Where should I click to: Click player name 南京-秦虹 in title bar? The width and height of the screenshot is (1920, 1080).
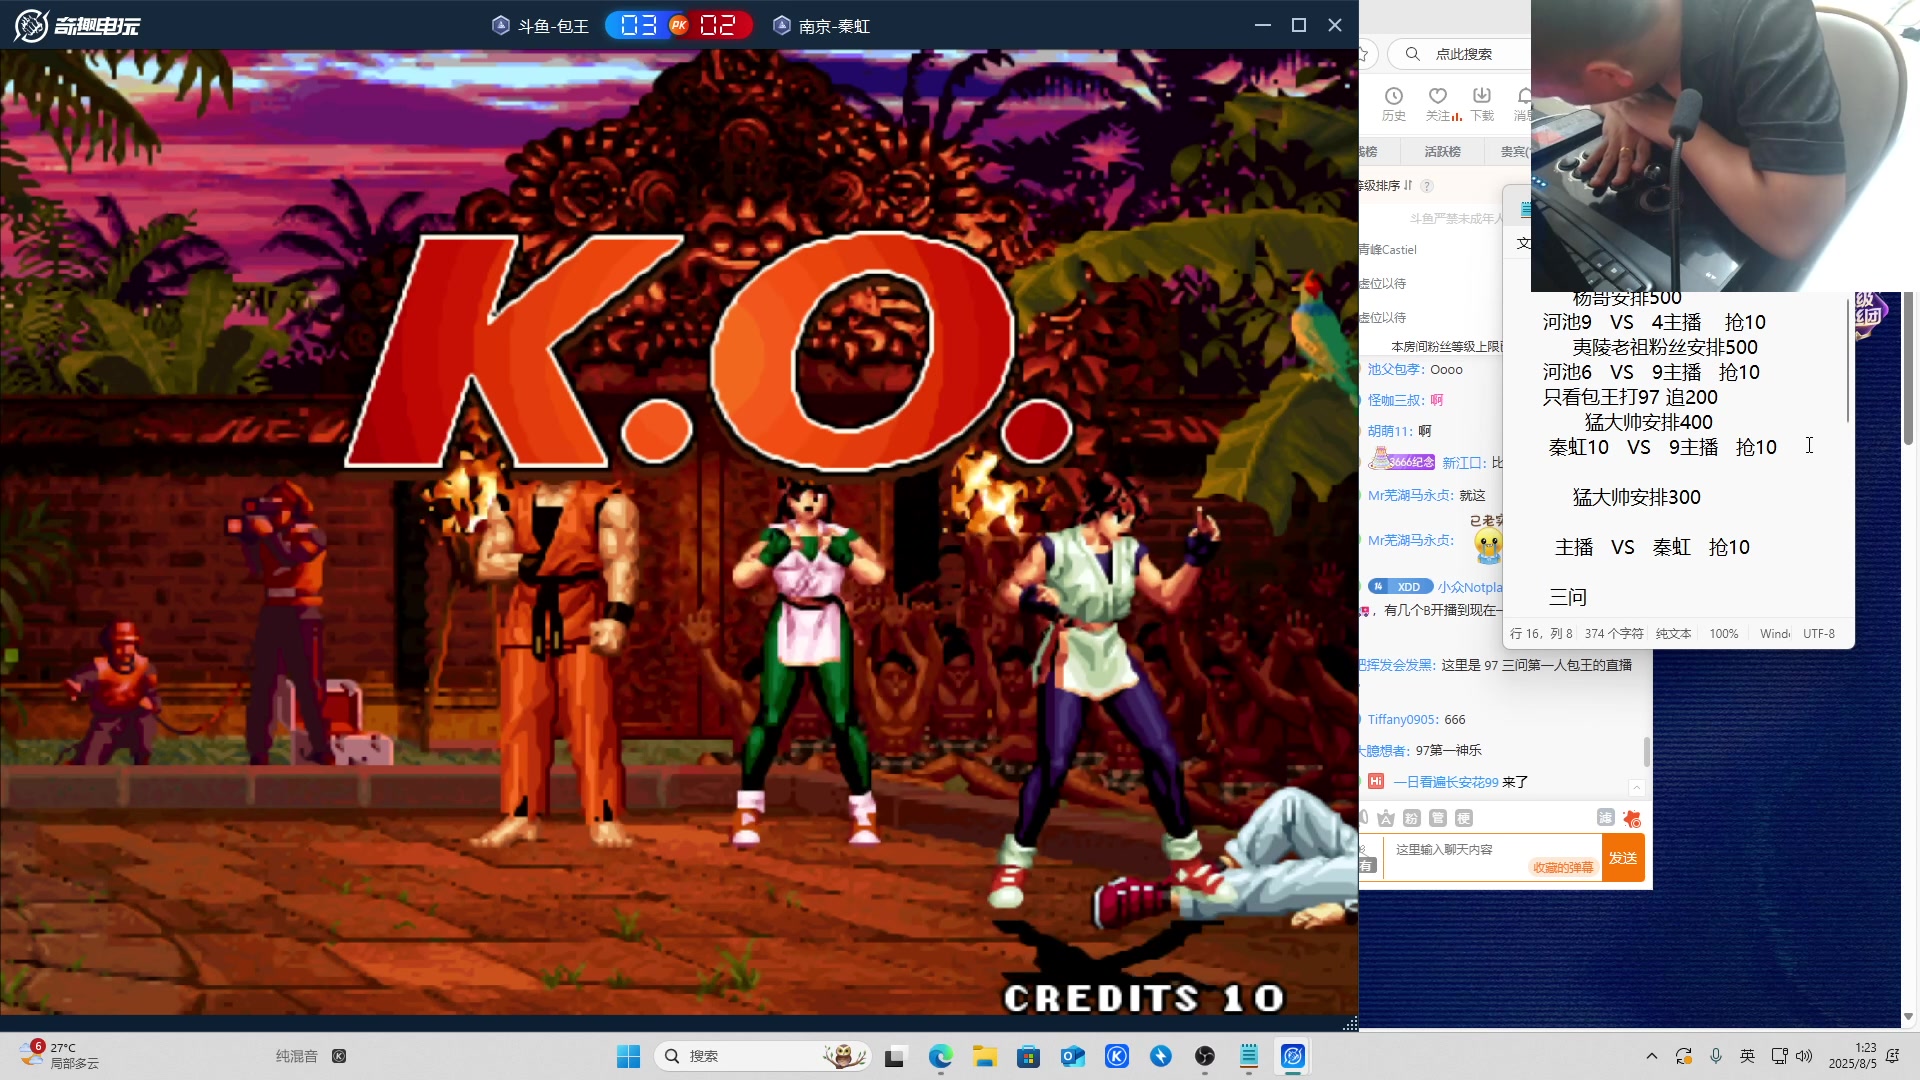tap(834, 26)
